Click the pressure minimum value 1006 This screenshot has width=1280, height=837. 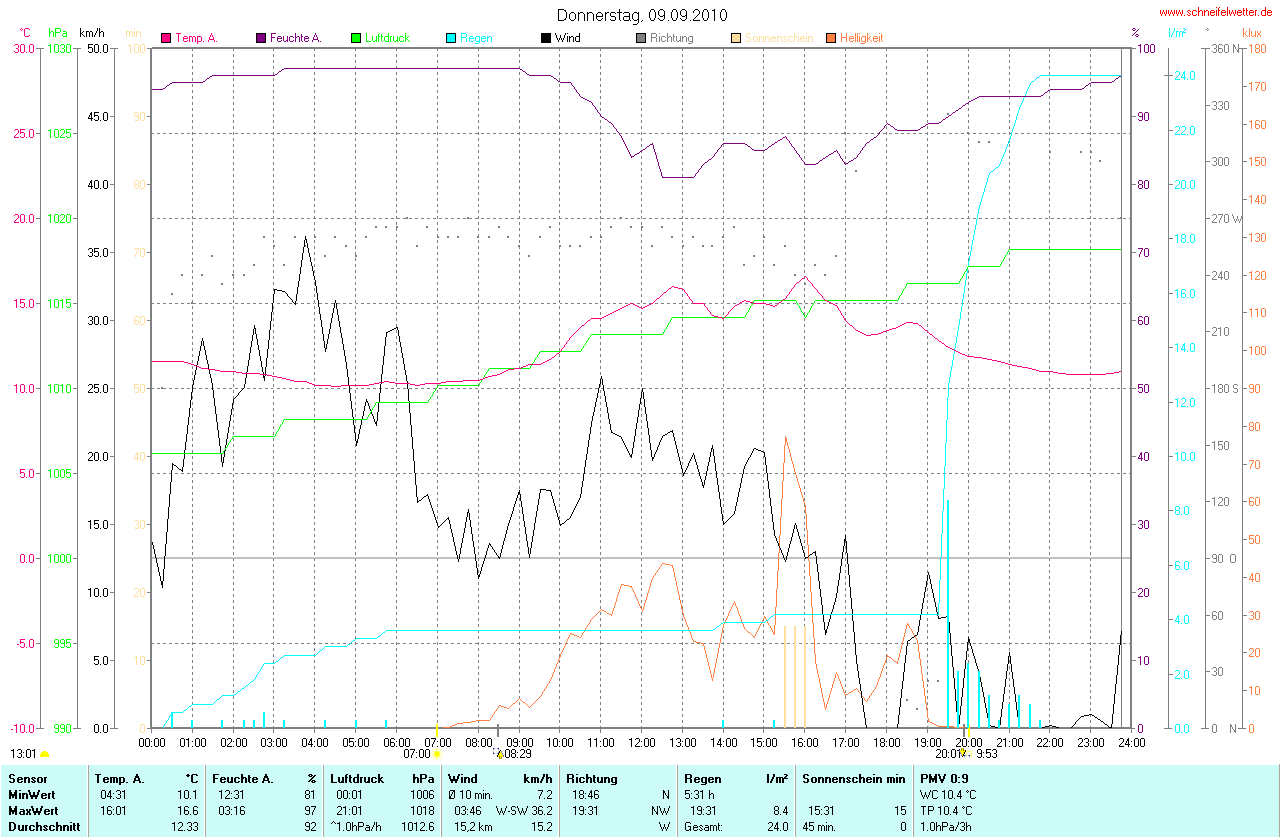(423, 794)
